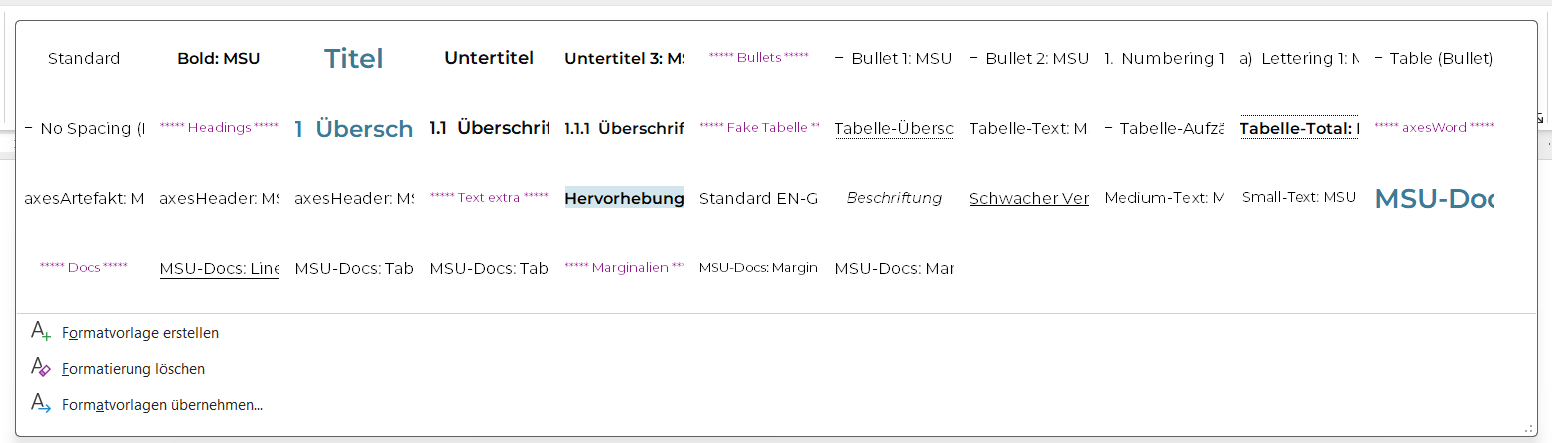Apply the Beschriftung italic style
This screenshot has width=1552, height=443.
[894, 198]
